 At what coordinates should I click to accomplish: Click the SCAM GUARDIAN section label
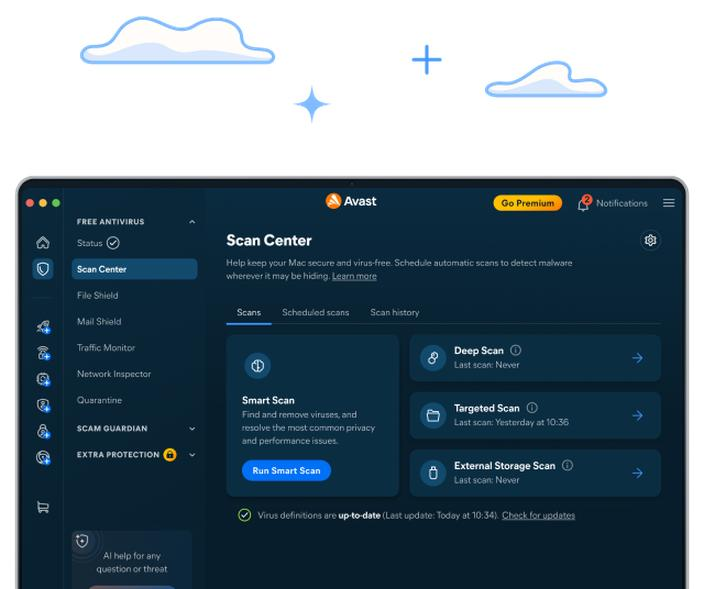112,428
